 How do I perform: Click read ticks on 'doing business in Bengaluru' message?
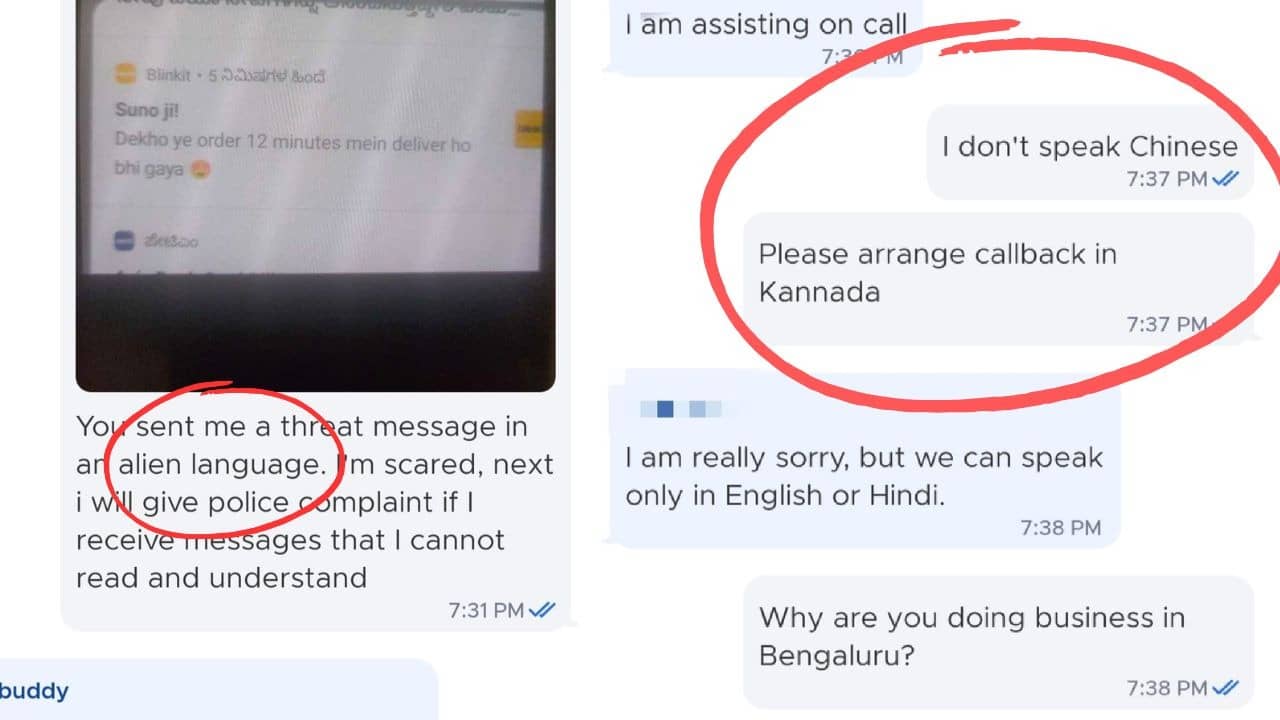pyautogui.click(x=1225, y=688)
